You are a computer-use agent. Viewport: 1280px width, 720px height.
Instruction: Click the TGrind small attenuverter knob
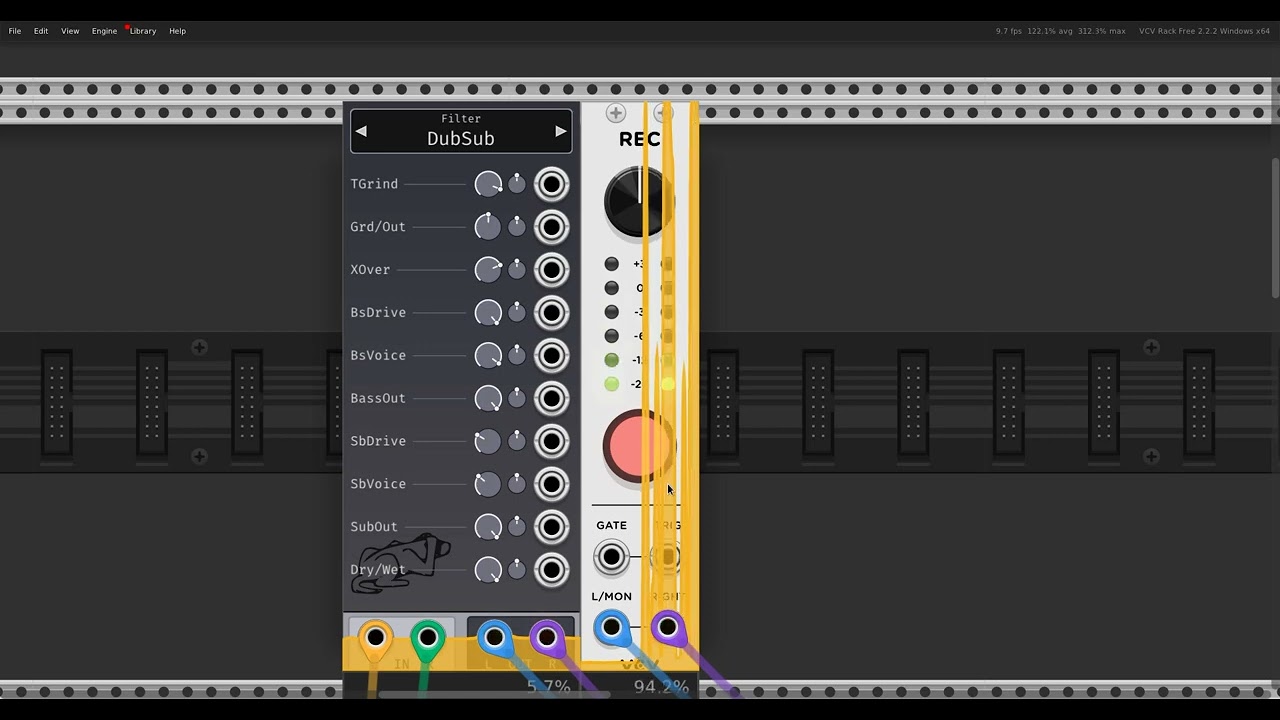[517, 184]
